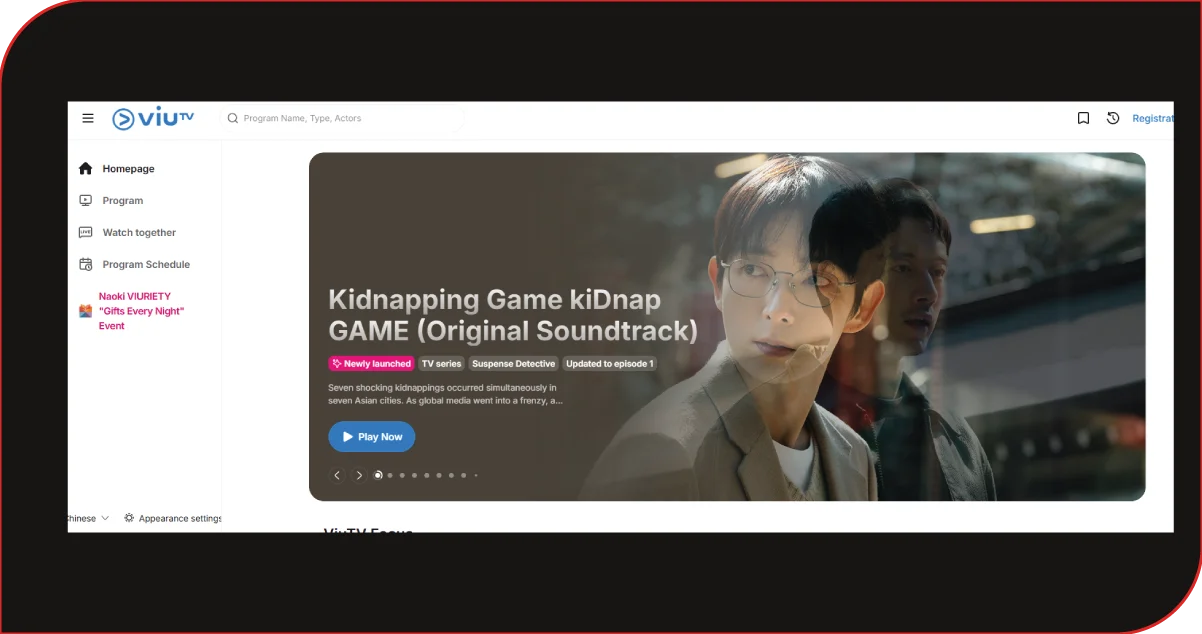Open Appearance settings
This screenshot has width=1202, height=634.
(180, 518)
